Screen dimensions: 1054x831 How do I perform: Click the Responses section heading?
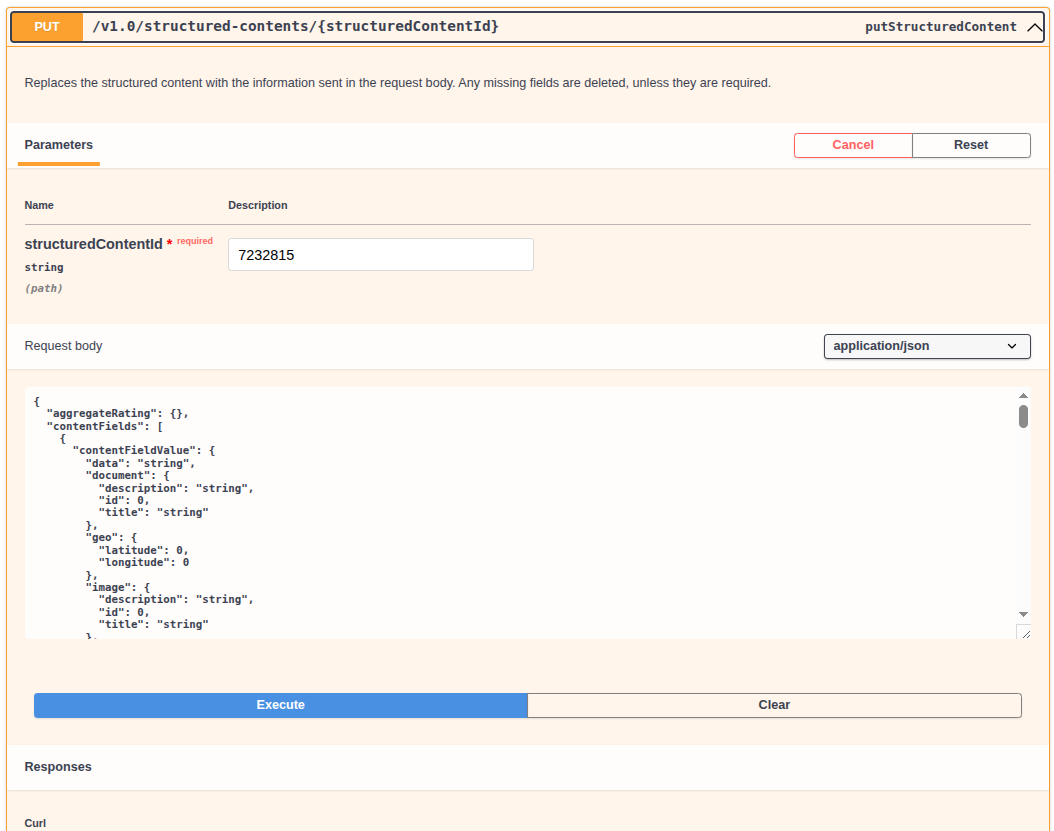[x=58, y=767]
